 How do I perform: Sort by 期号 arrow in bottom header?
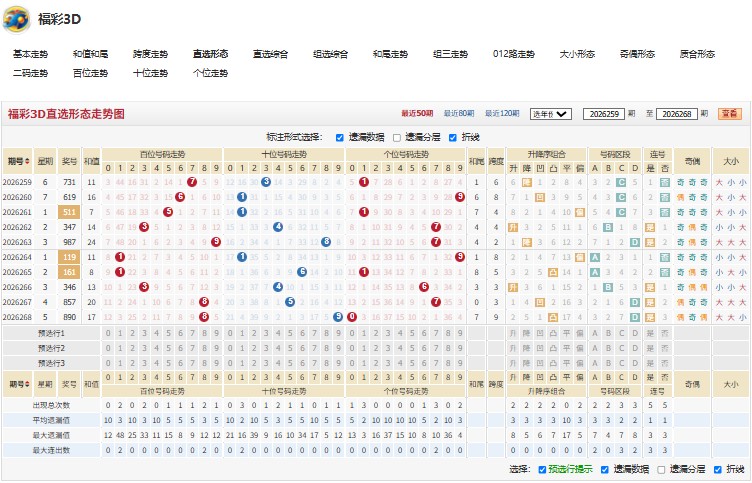[x=27, y=384]
